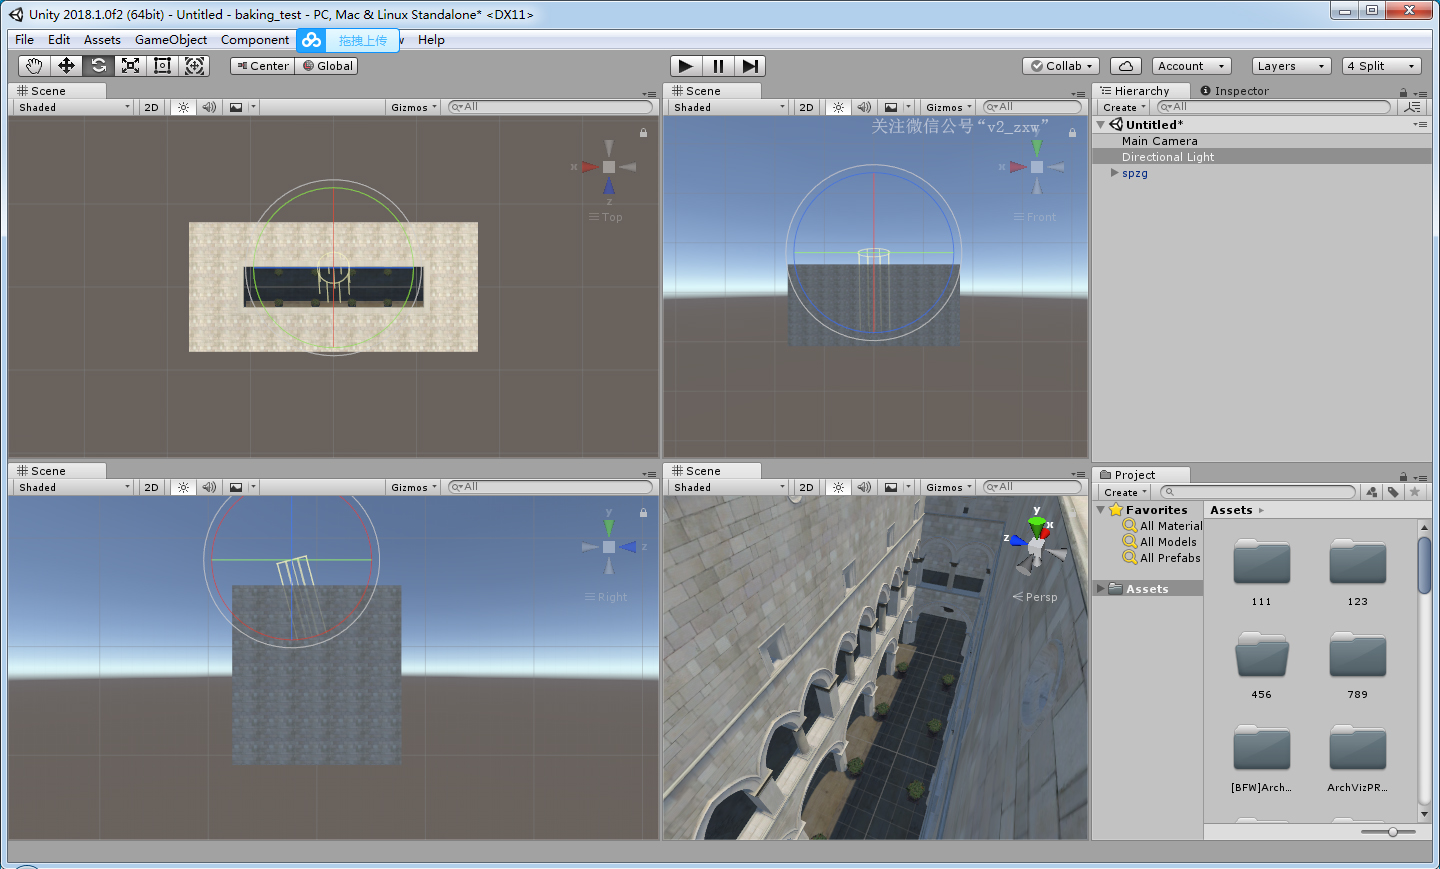Image resolution: width=1440 pixels, height=869 pixels.
Task: Toggle pivot mode with Center button
Action: (263, 66)
